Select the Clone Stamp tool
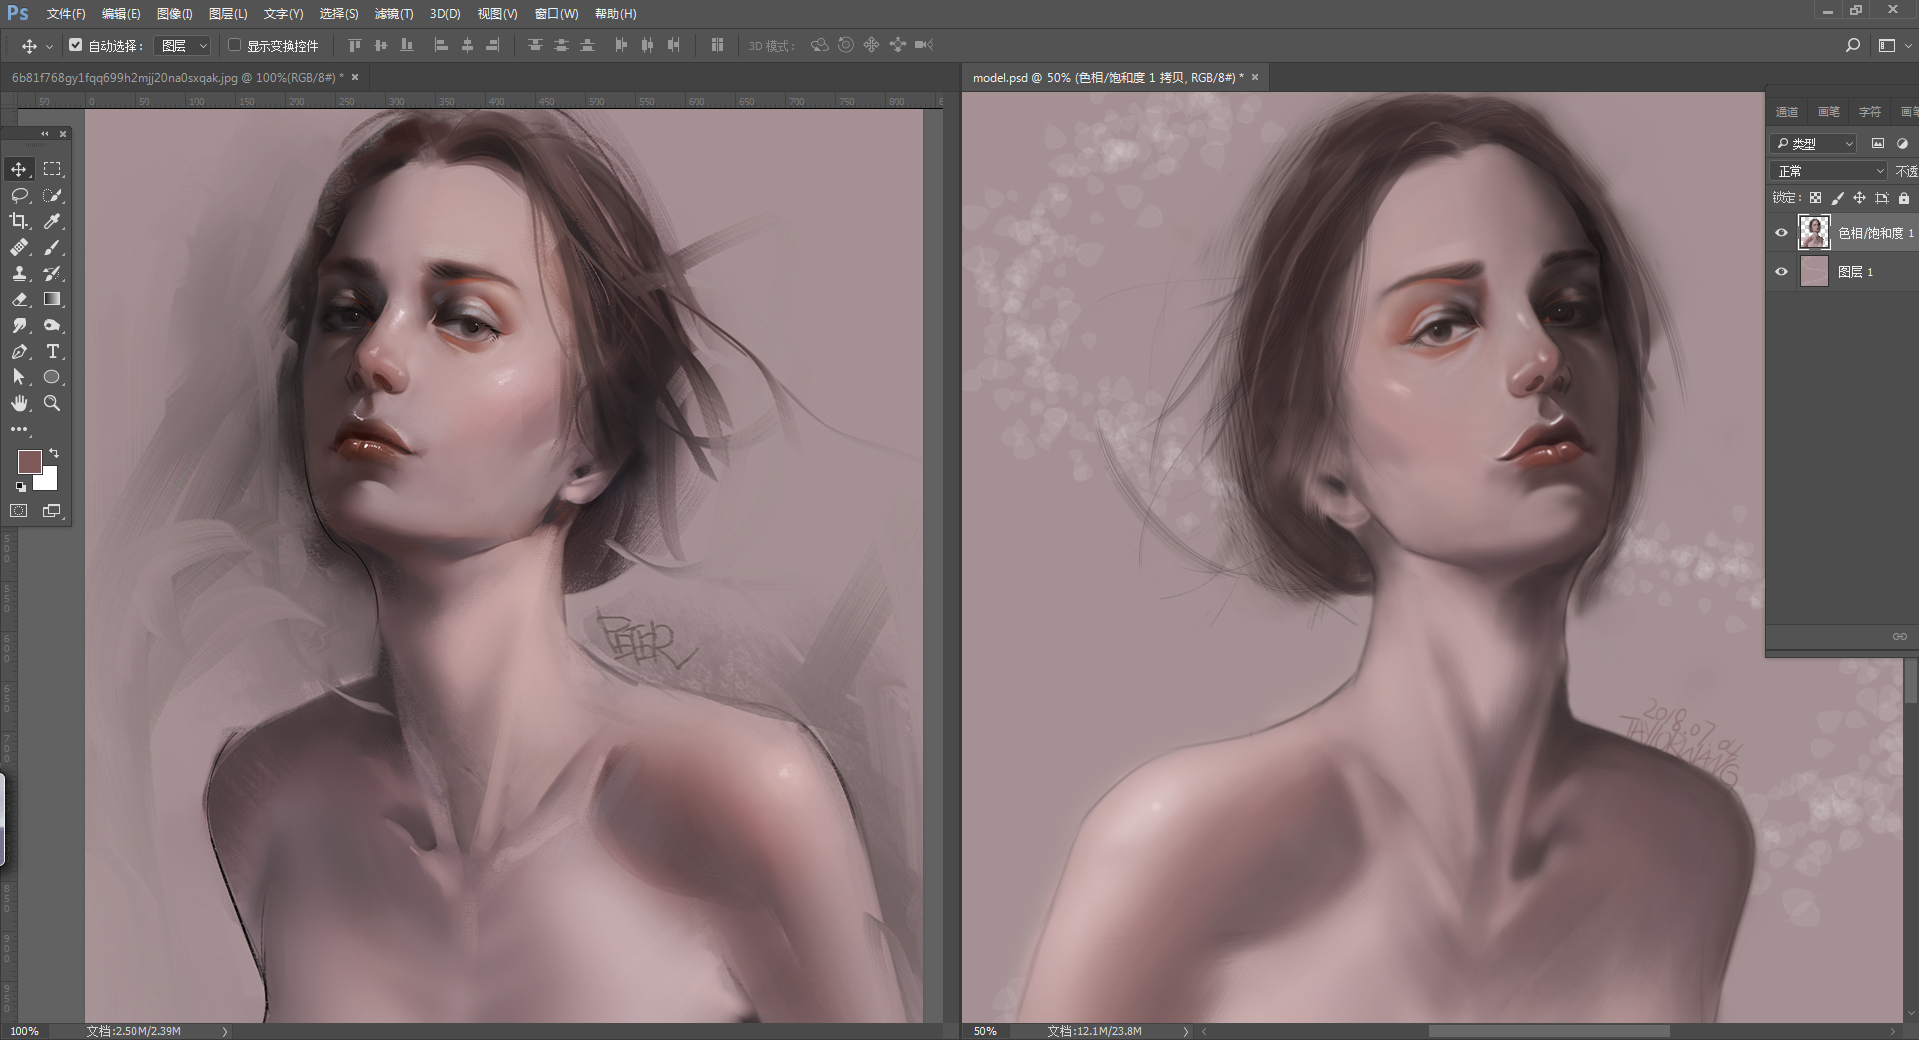Screen dimensions: 1919x1040 pyautogui.click(x=19, y=273)
